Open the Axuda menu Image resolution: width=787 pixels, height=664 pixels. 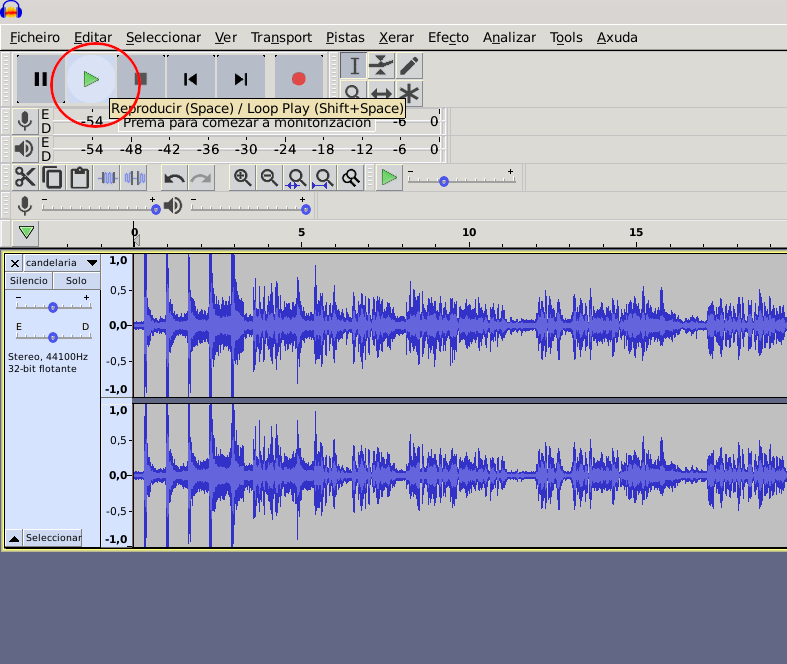point(617,38)
